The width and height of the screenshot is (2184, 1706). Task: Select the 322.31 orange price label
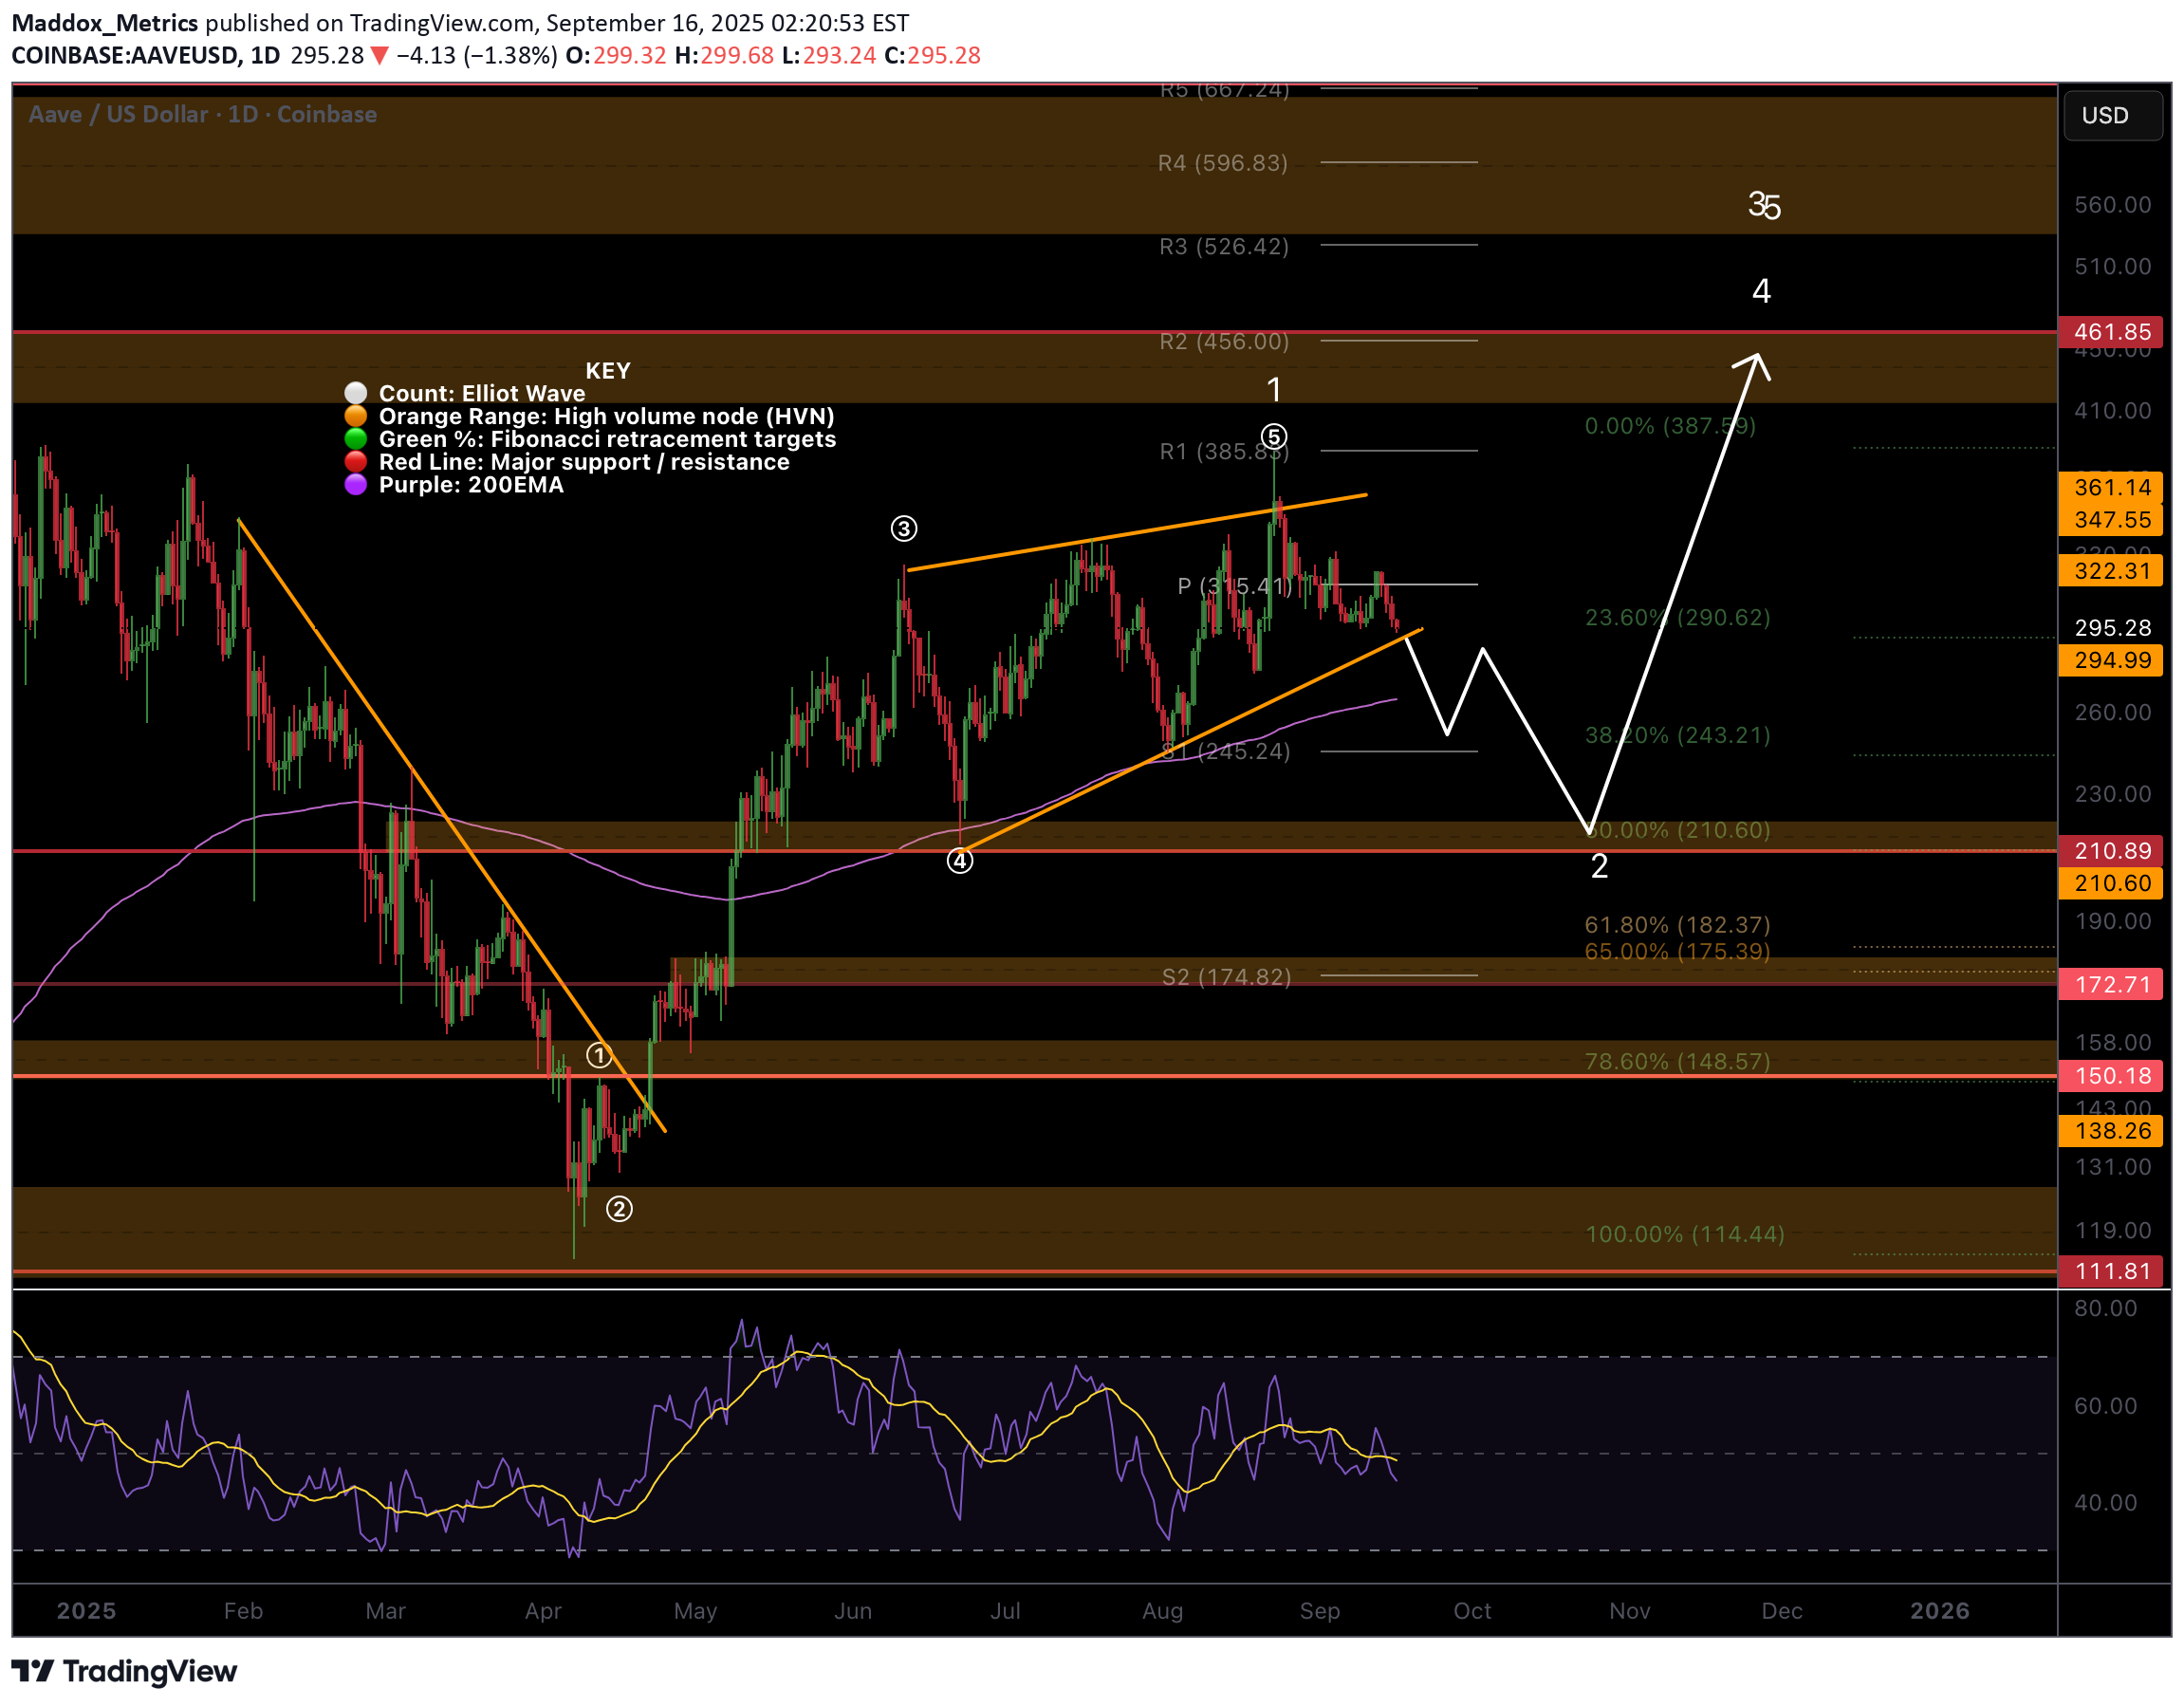(x=2111, y=571)
